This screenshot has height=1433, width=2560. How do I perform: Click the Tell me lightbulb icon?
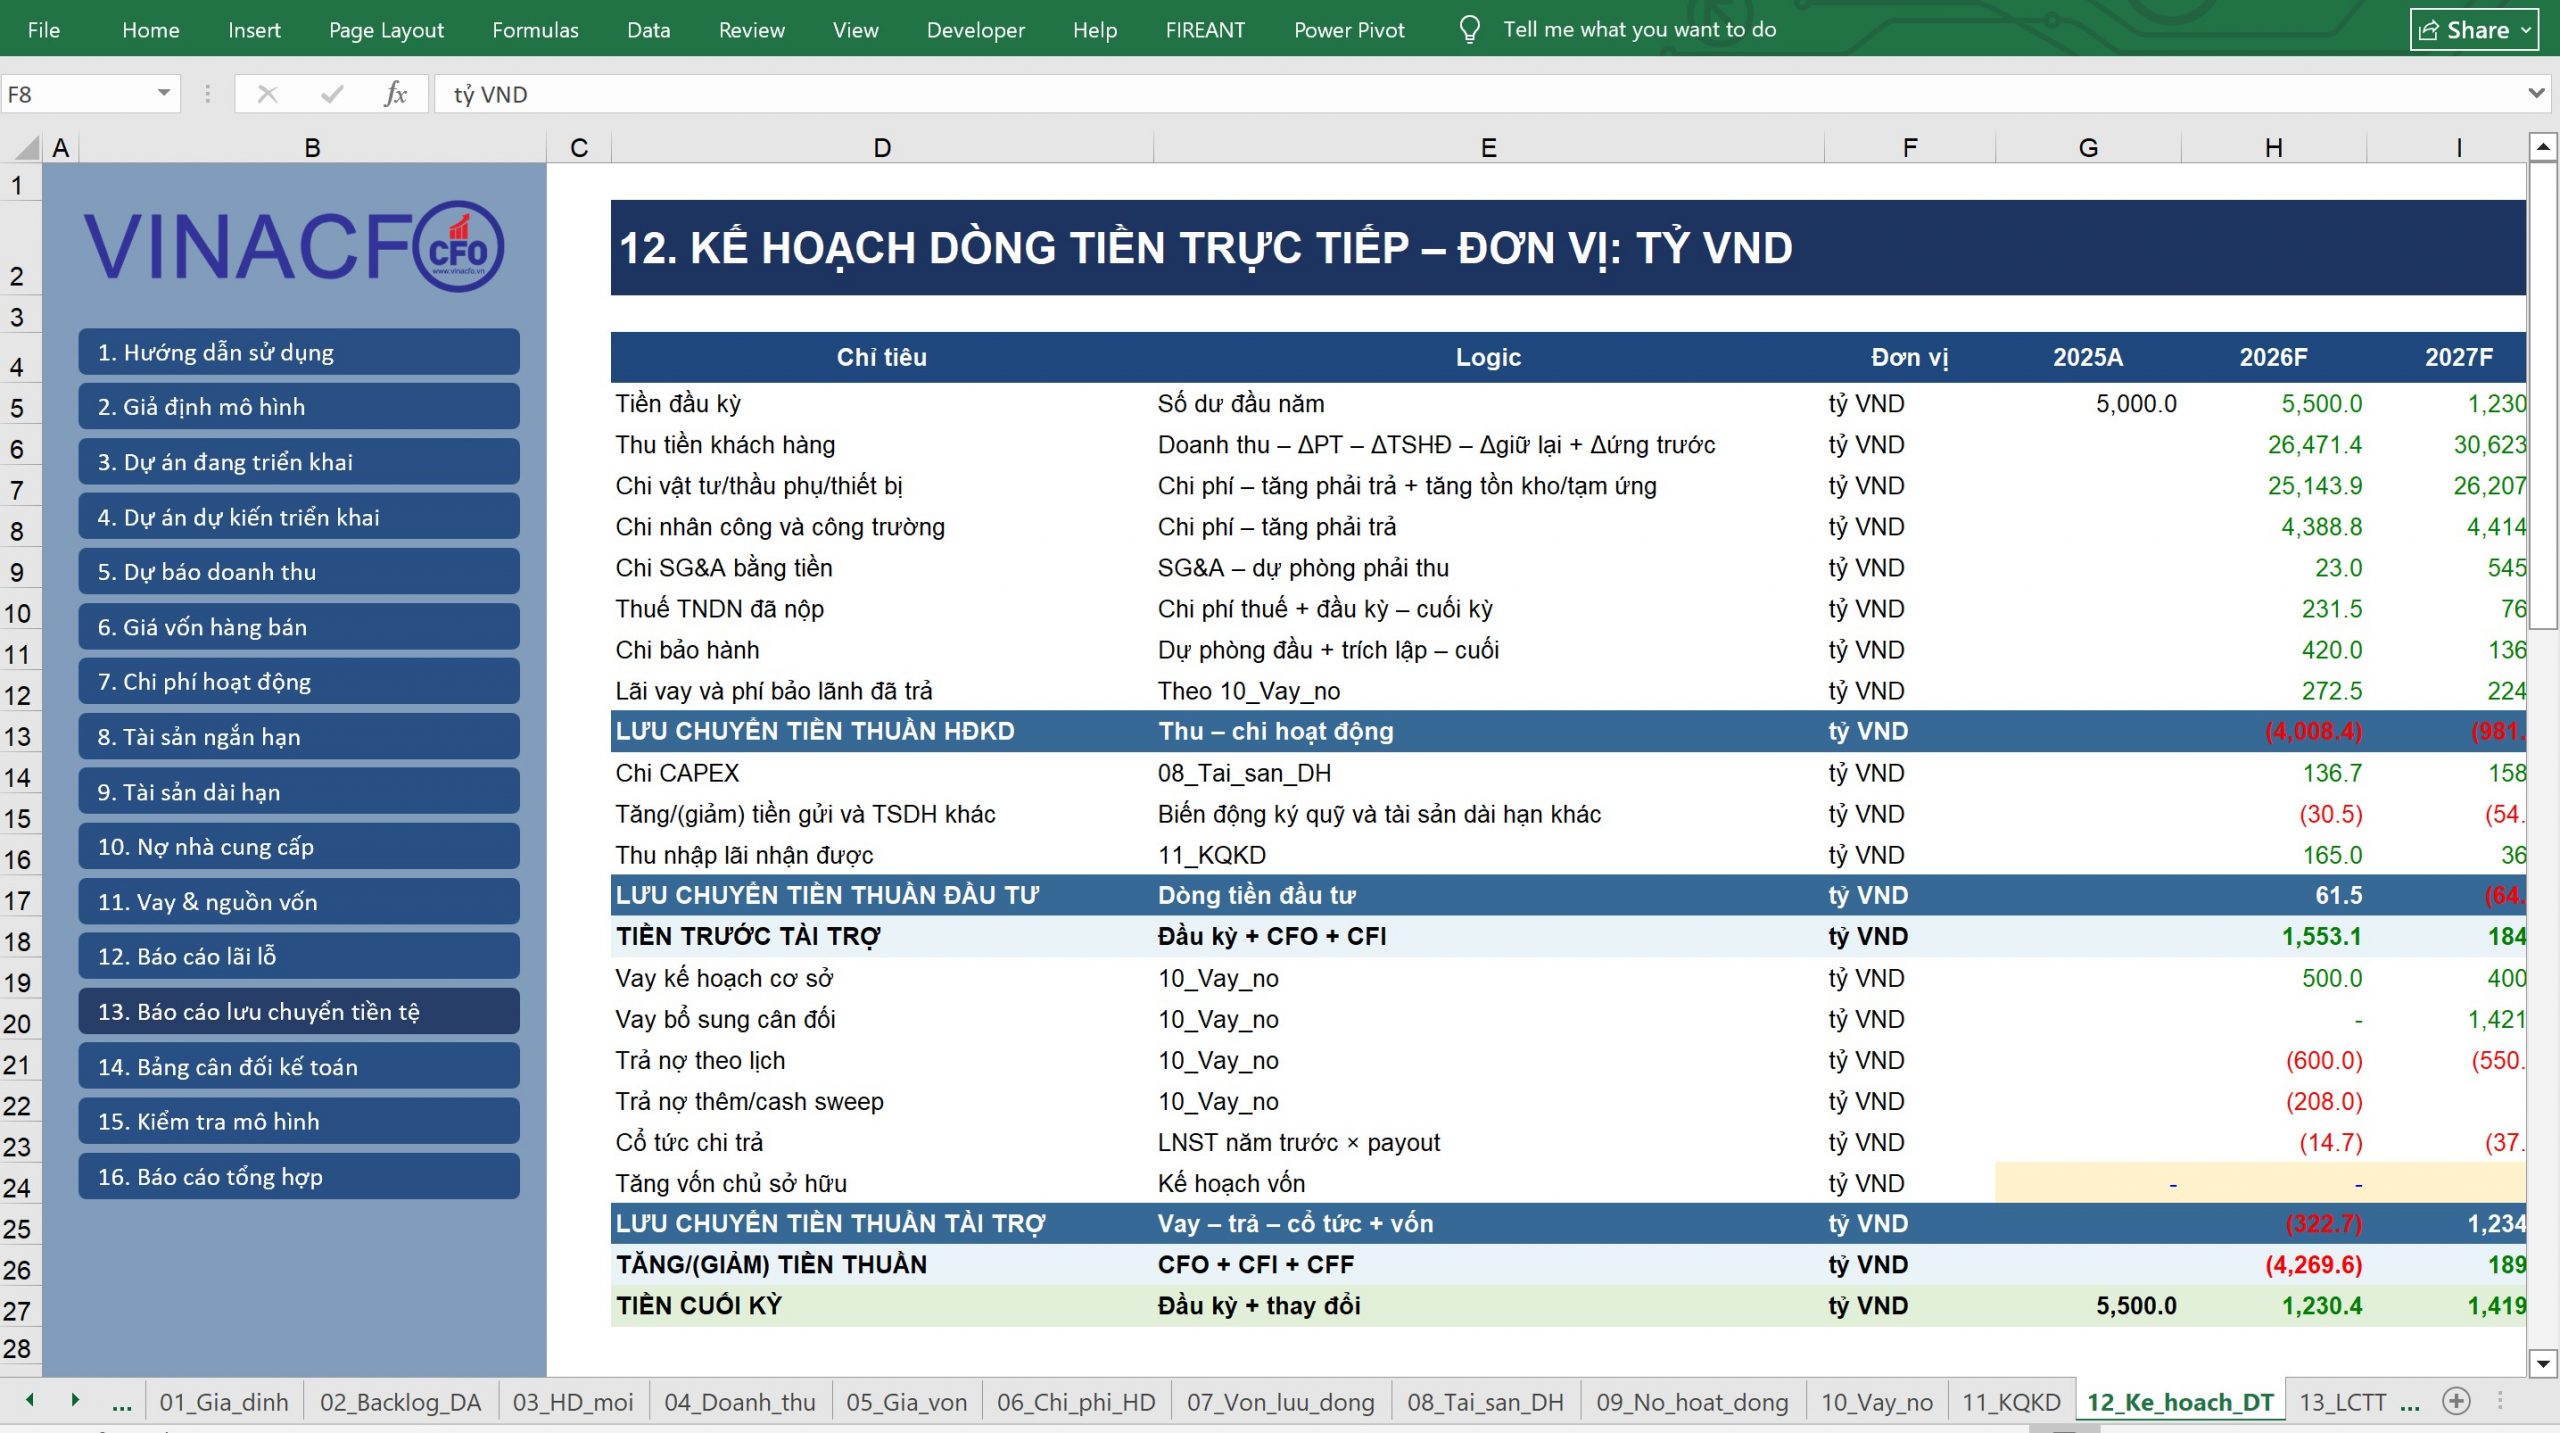(1469, 29)
